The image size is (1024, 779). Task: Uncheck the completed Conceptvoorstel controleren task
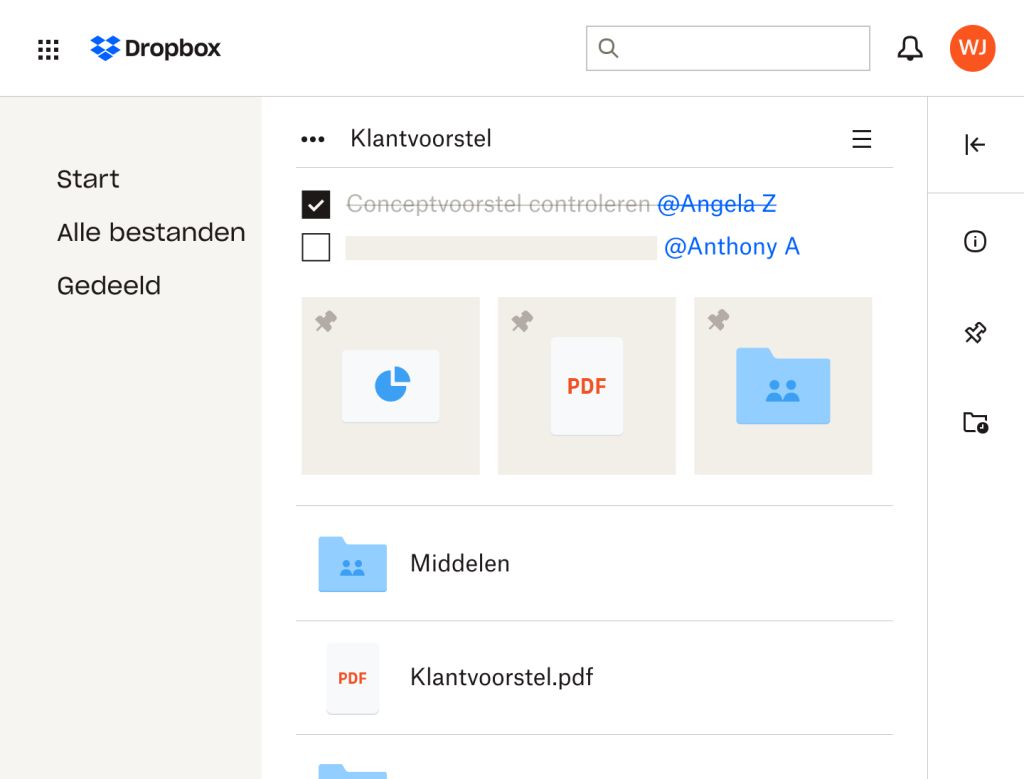(316, 204)
